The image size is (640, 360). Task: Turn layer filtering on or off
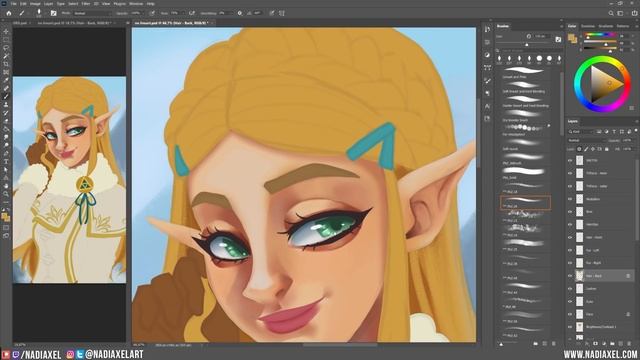click(636, 131)
